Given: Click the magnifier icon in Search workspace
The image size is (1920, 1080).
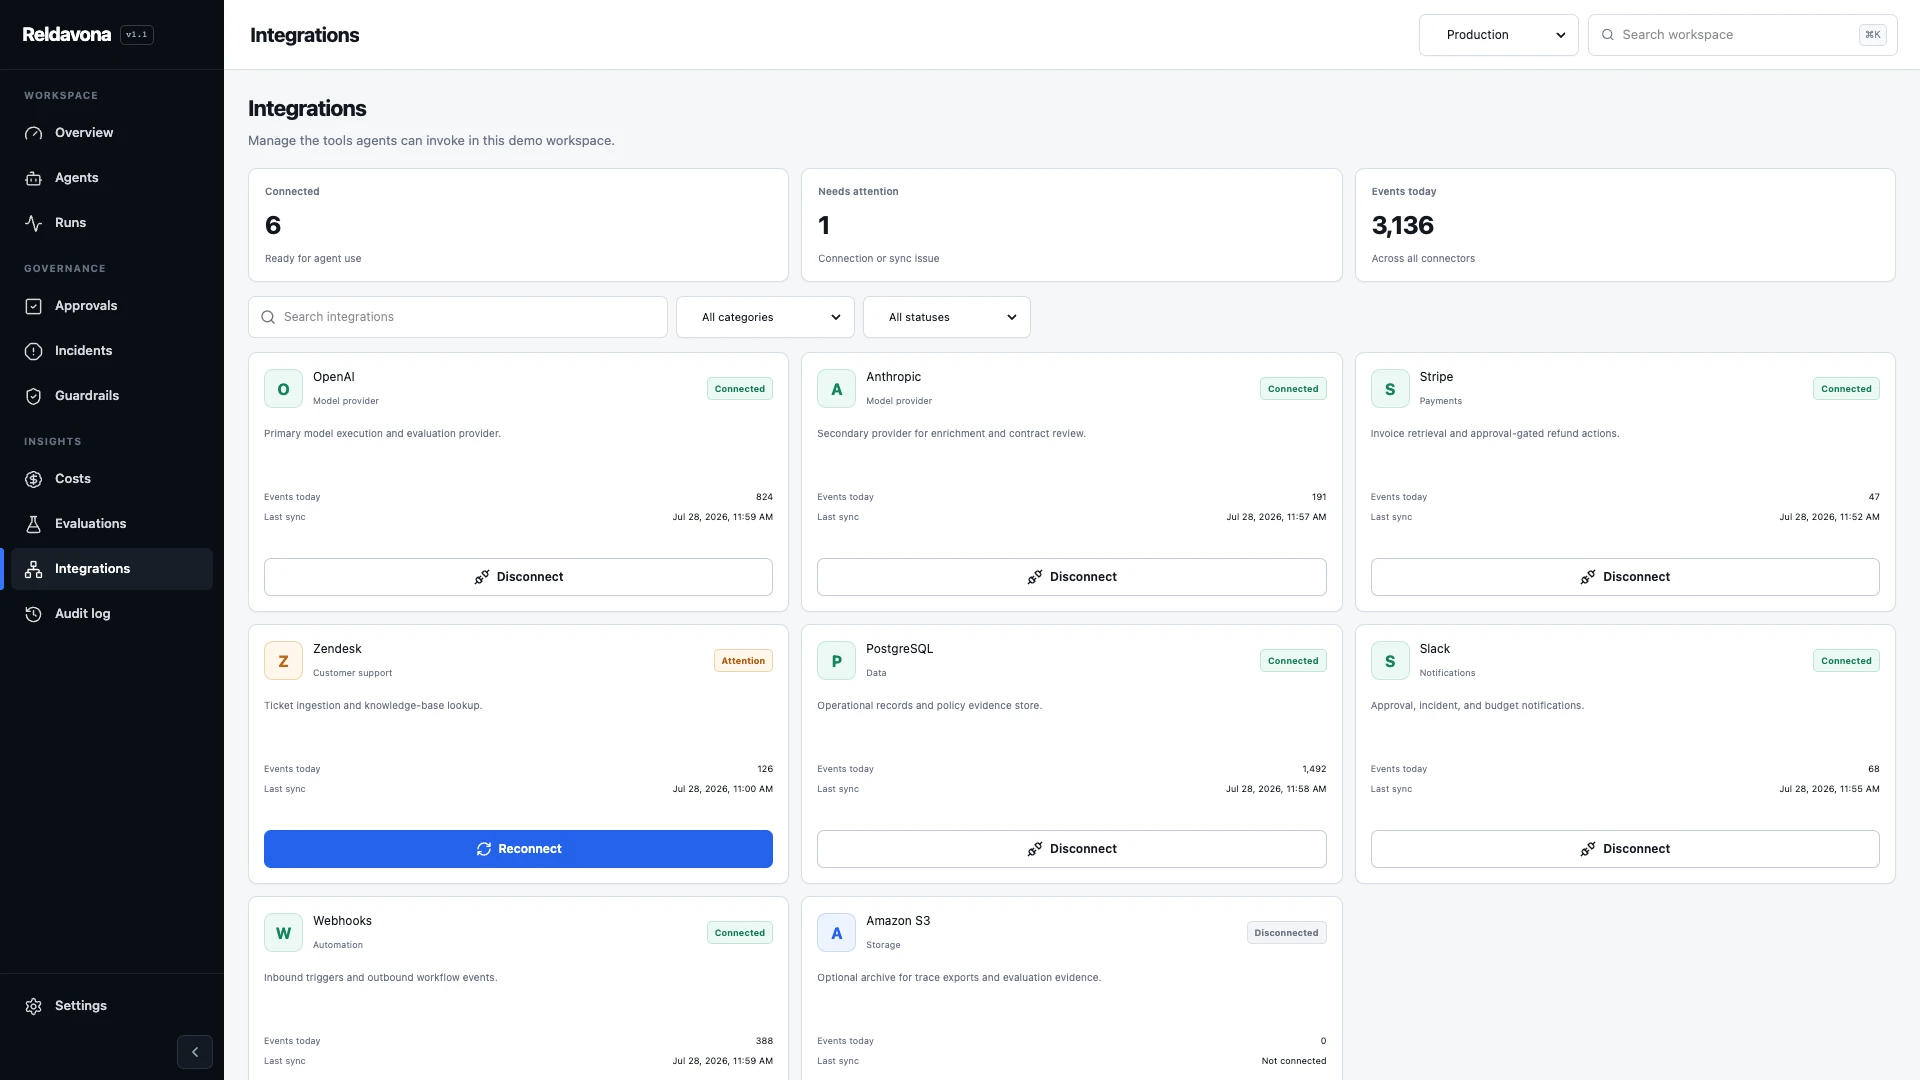Looking at the screenshot, I should point(1608,35).
